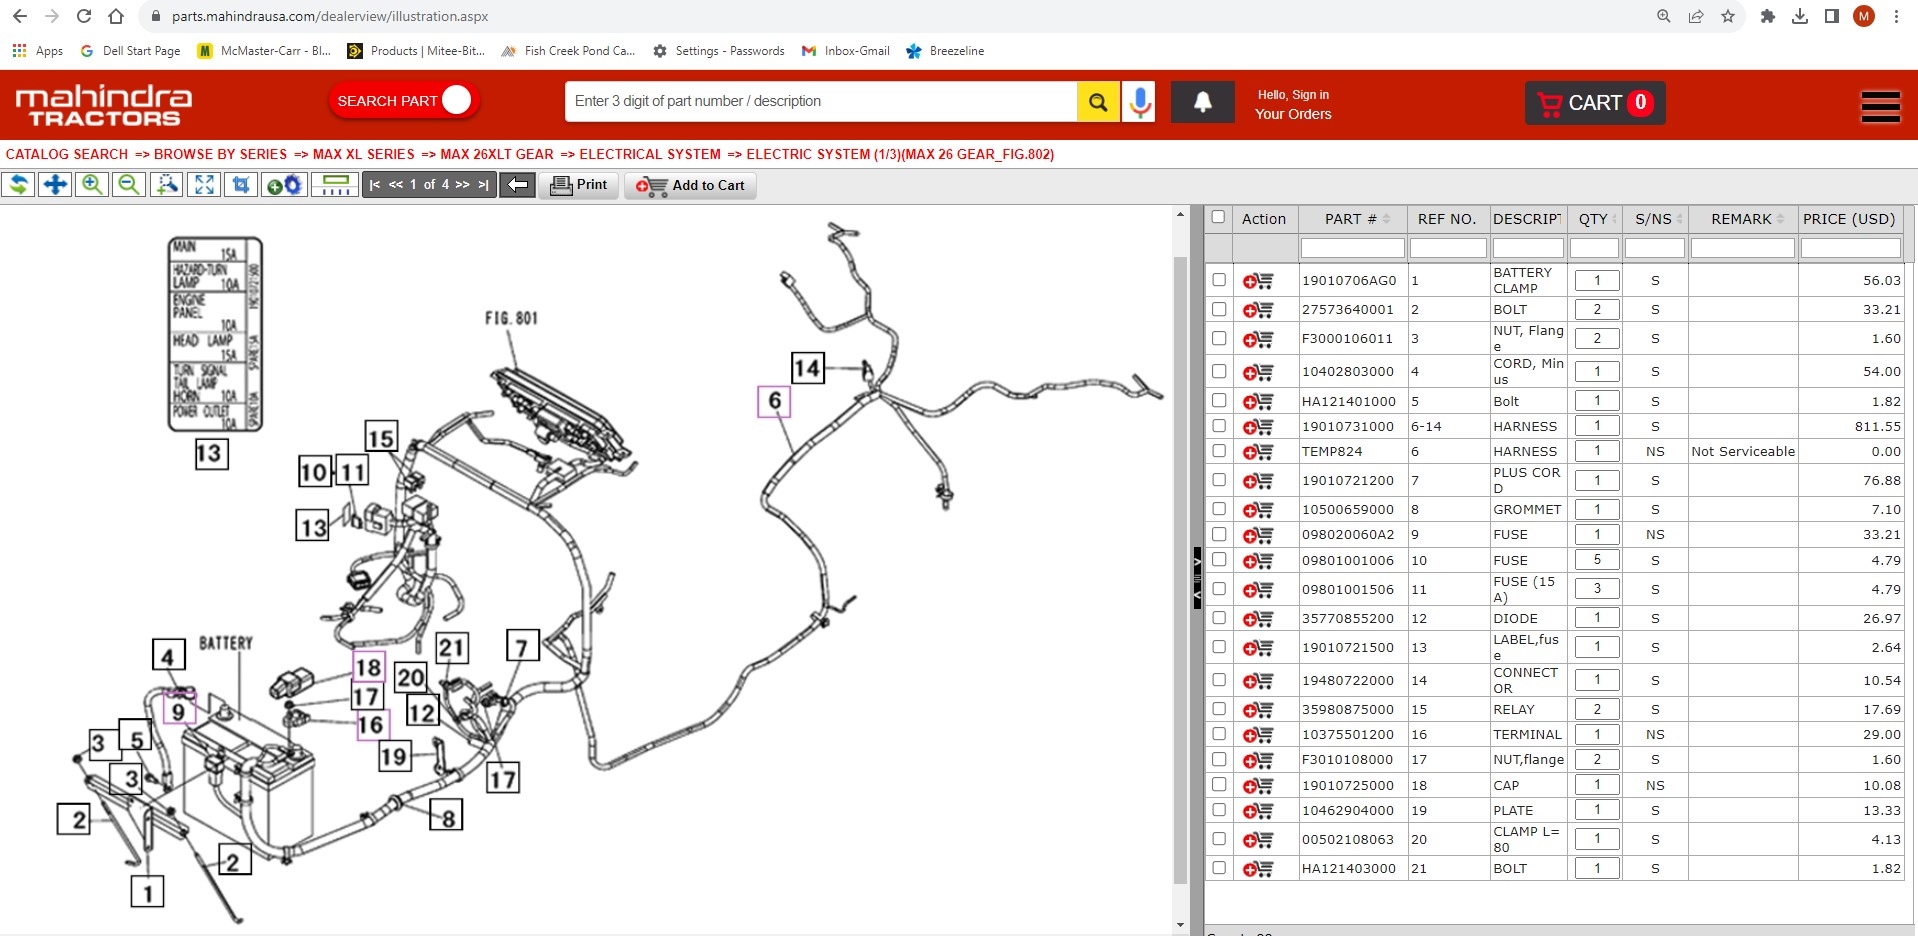The width and height of the screenshot is (1918, 936).
Task: Open MAX XL SERIES breadcrumb
Action: click(363, 154)
